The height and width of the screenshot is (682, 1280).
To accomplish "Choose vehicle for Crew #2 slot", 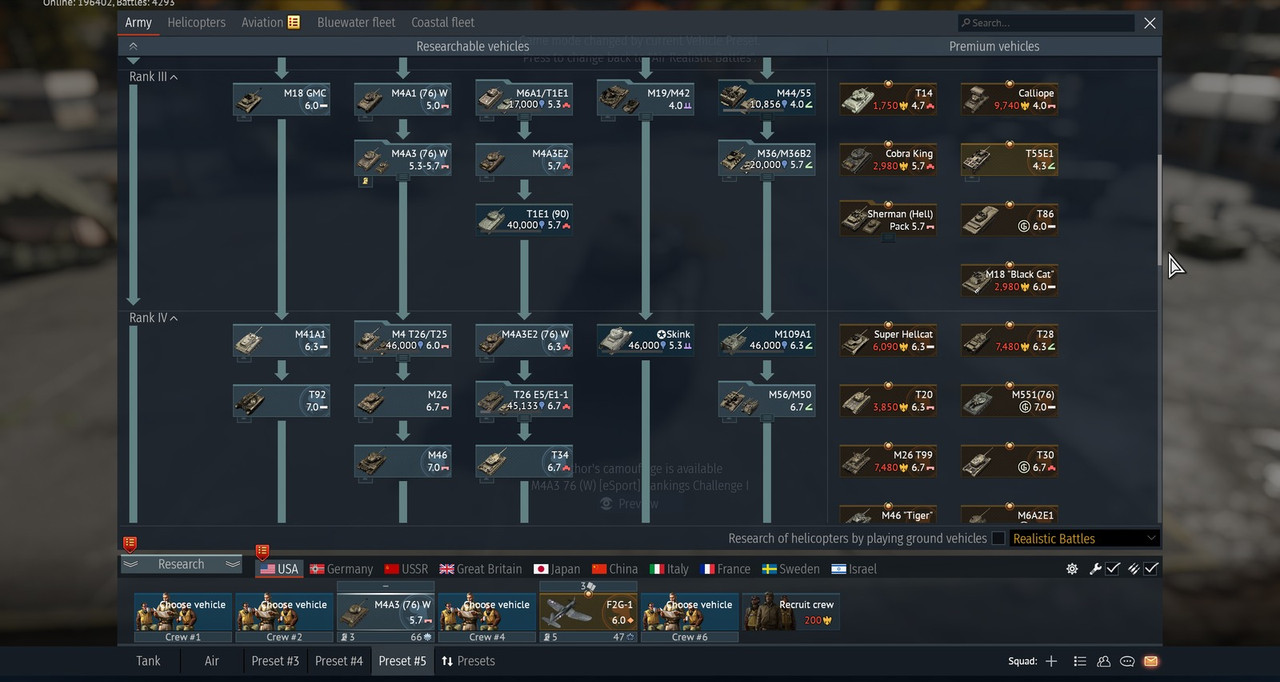I will click(x=284, y=618).
